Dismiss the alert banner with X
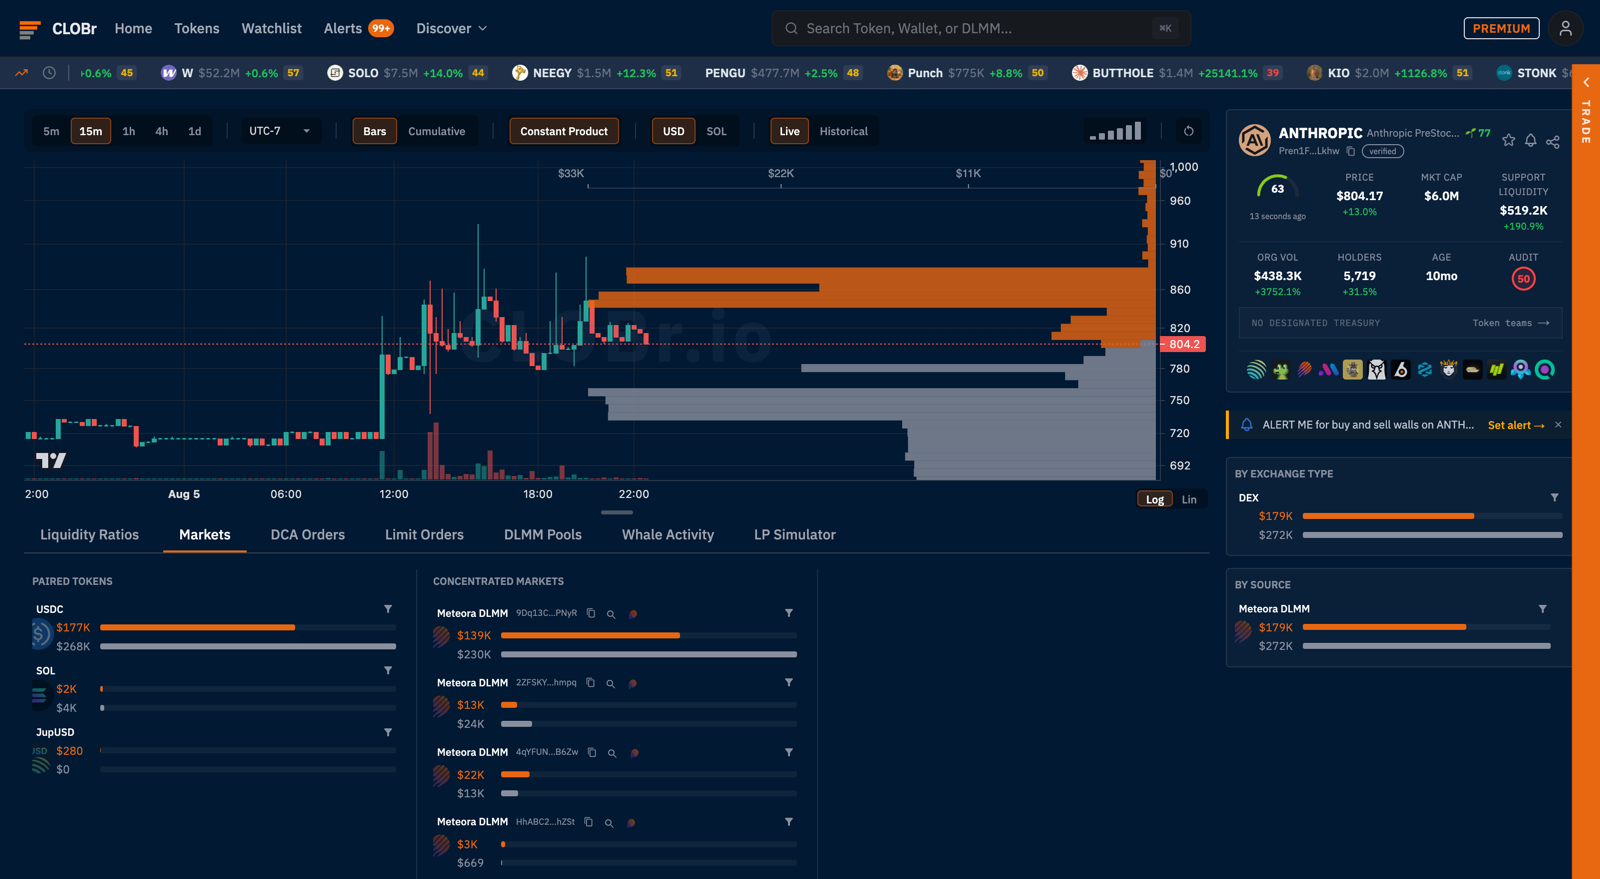This screenshot has width=1600, height=879. tap(1558, 425)
